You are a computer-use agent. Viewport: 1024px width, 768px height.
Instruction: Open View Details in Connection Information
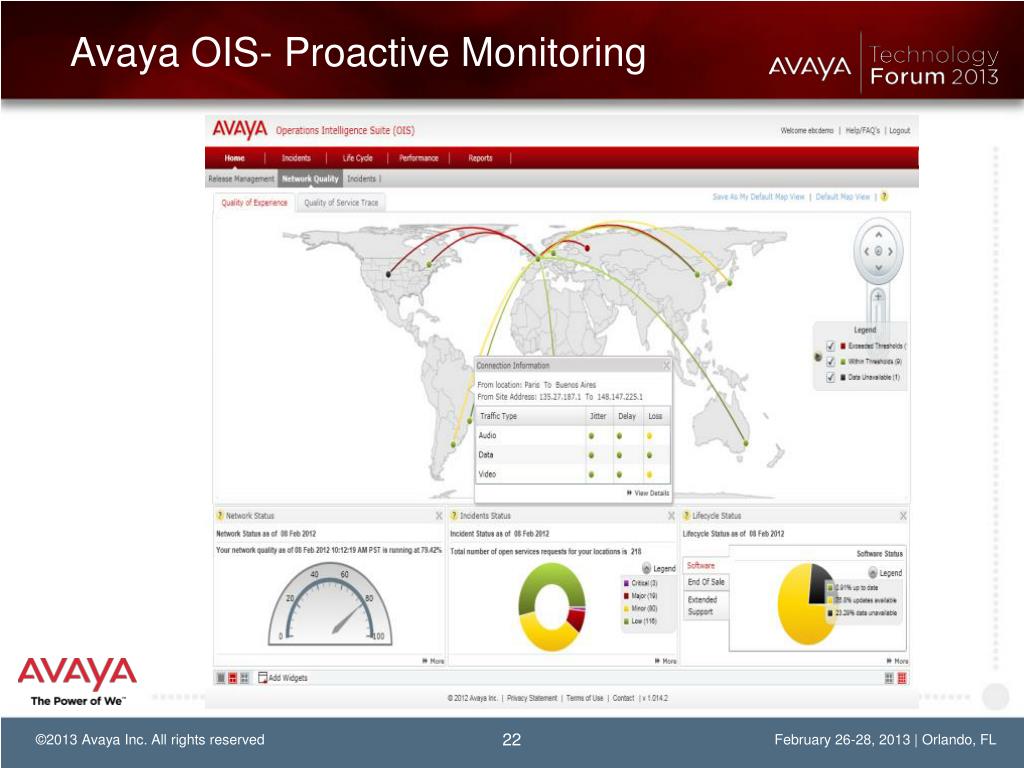click(x=648, y=493)
